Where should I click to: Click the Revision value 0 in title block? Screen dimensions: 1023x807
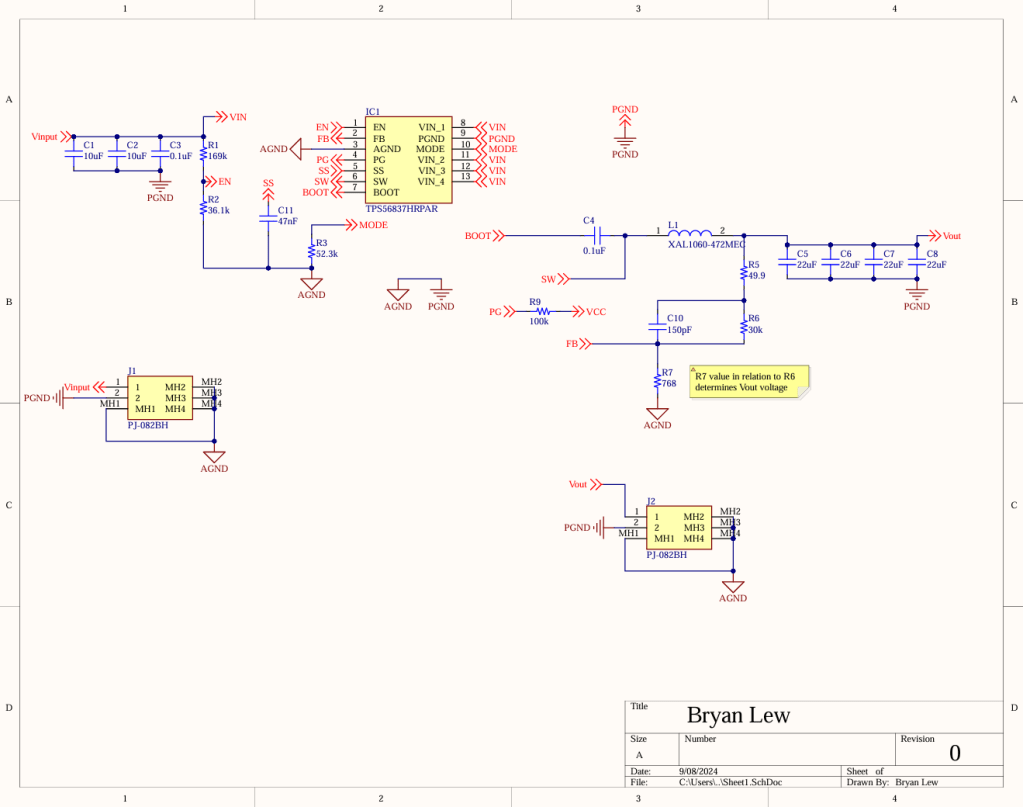pos(954,753)
